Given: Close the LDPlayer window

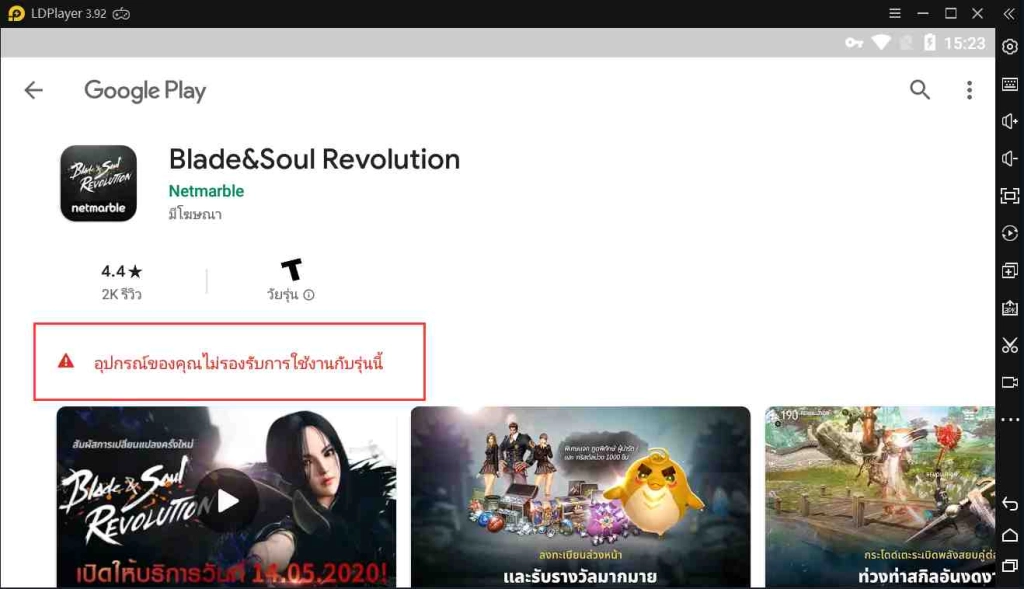Looking at the screenshot, I should tap(978, 13).
